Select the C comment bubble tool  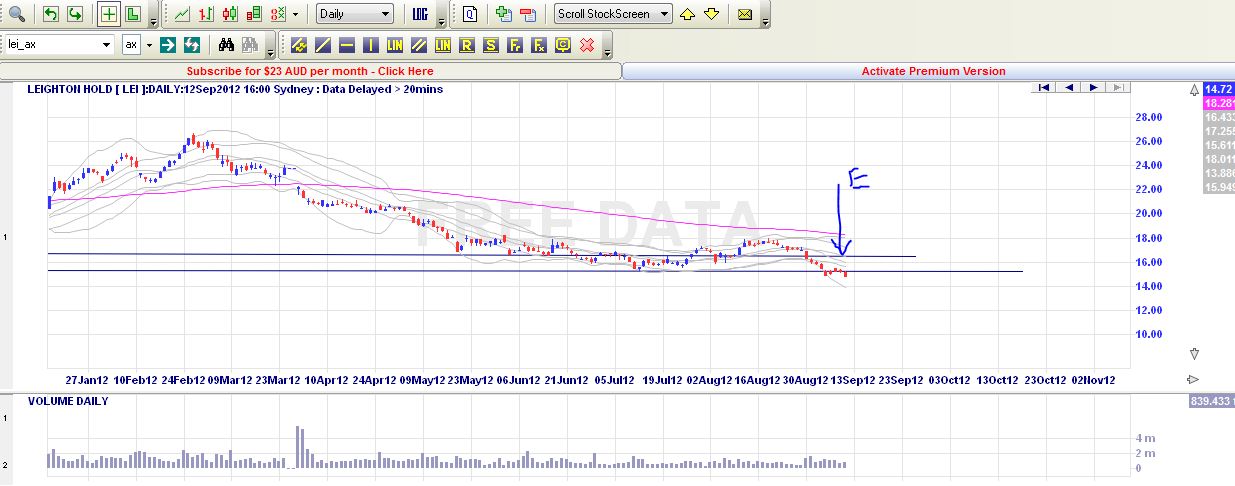click(x=563, y=45)
